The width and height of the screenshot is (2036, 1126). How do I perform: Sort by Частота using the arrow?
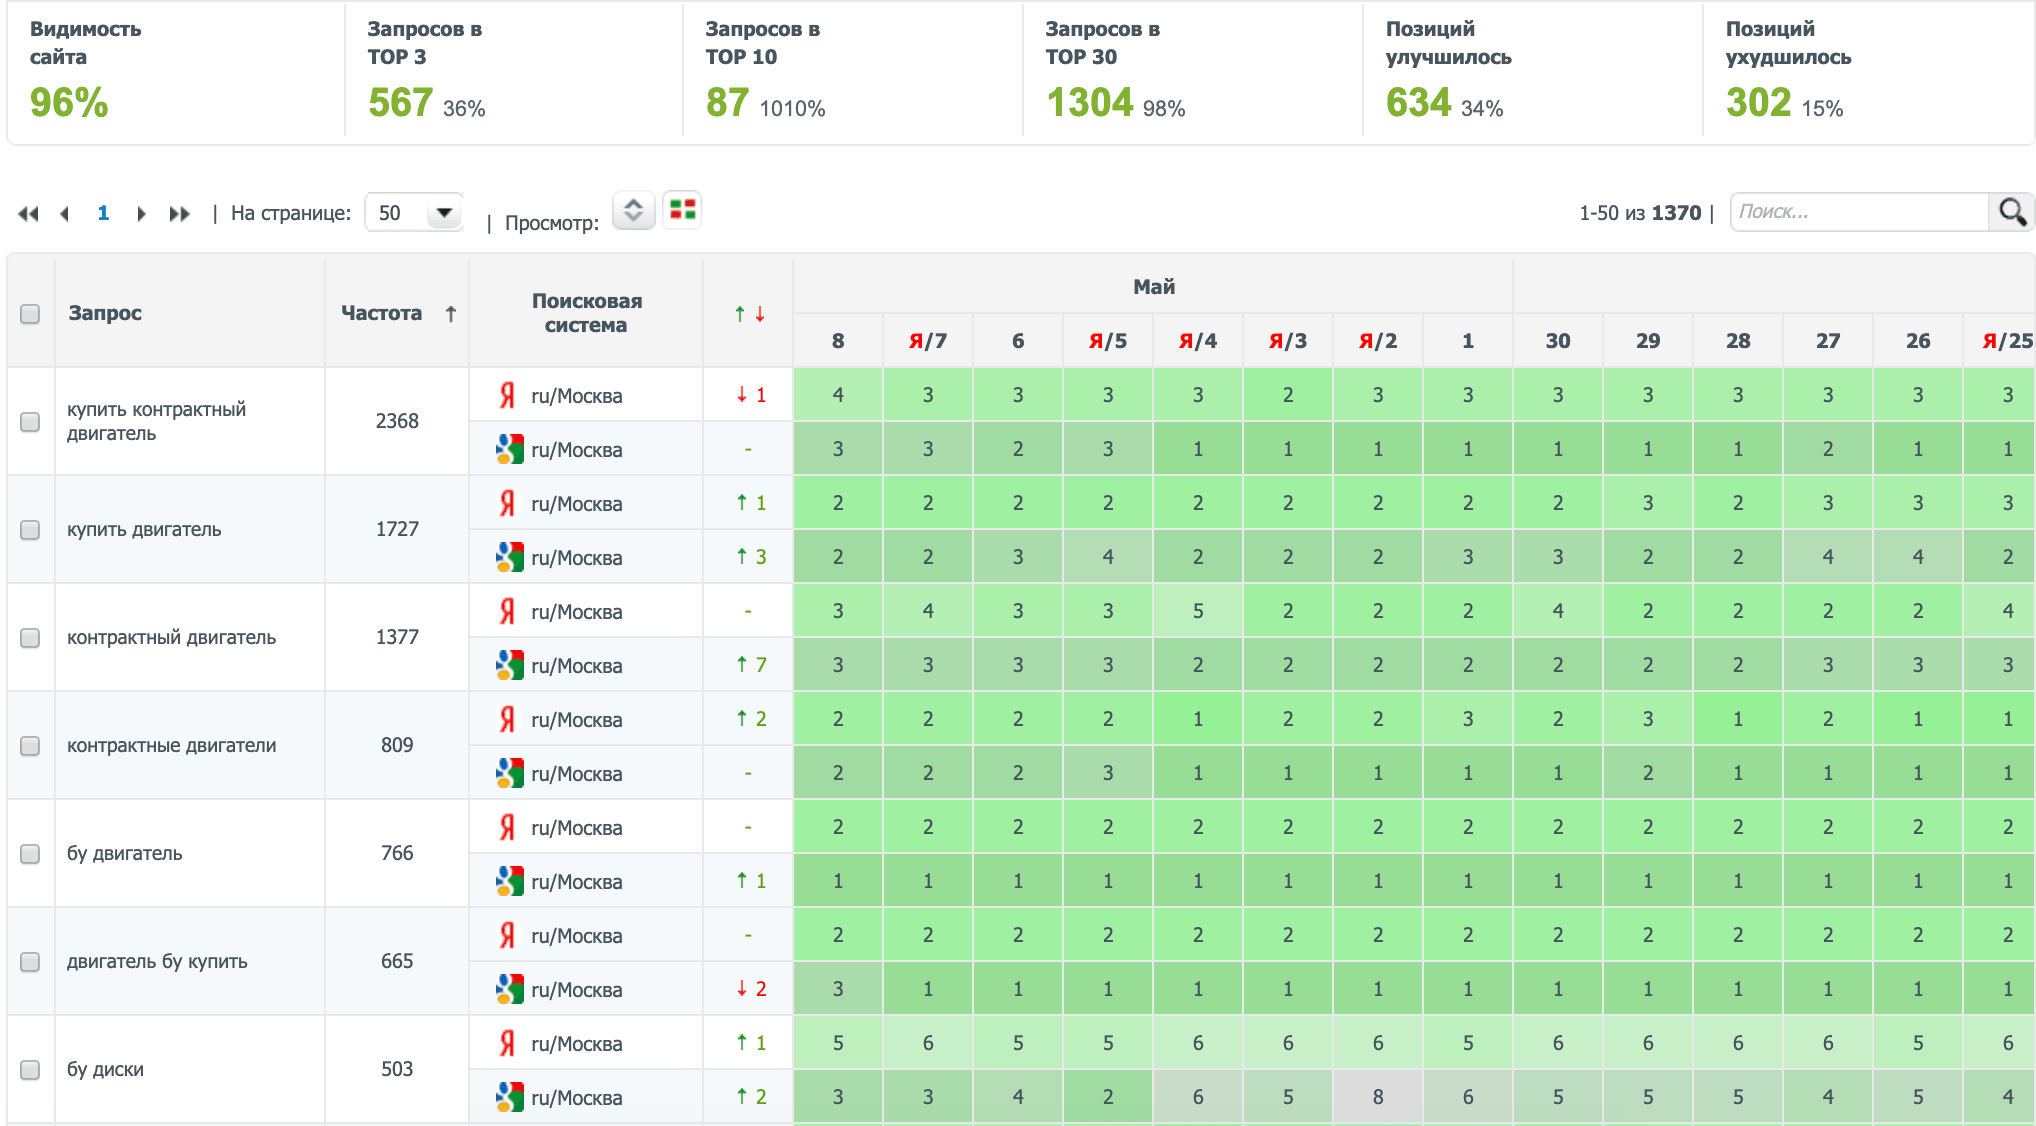pyautogui.click(x=451, y=314)
